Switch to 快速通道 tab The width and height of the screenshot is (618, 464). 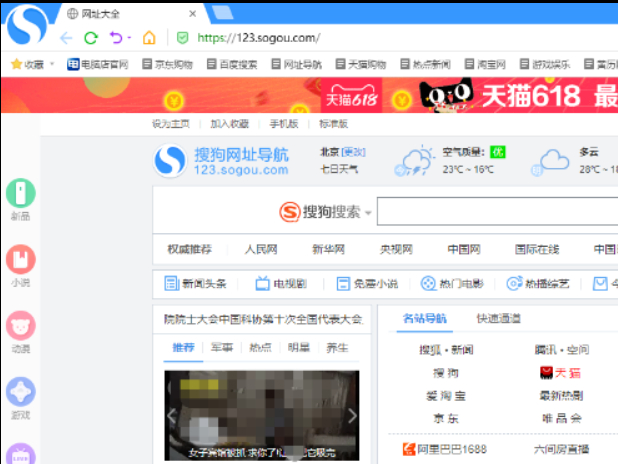(499, 319)
